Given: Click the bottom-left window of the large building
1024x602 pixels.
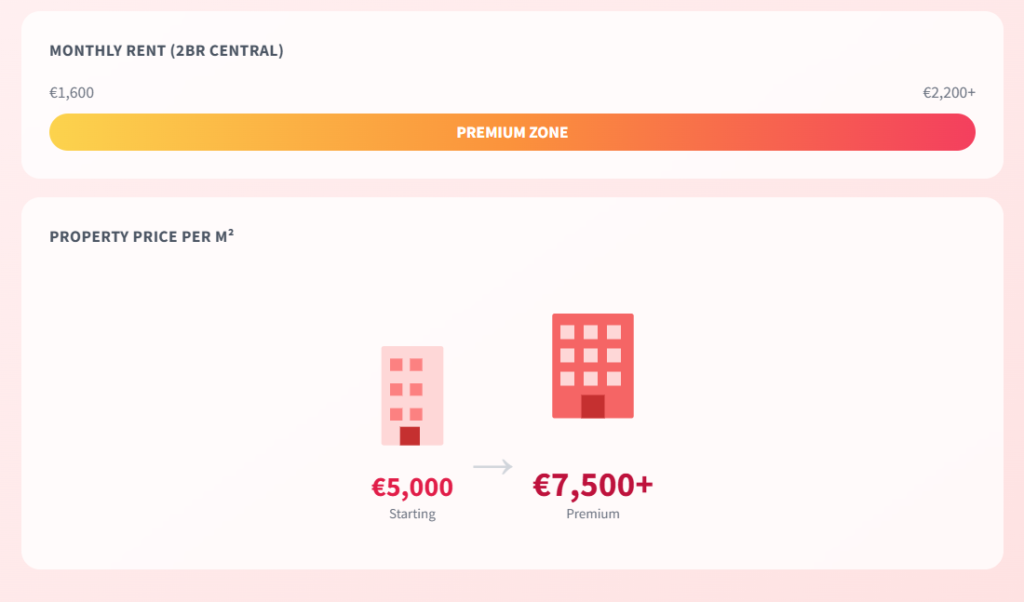Looking at the screenshot, I should tap(567, 378).
